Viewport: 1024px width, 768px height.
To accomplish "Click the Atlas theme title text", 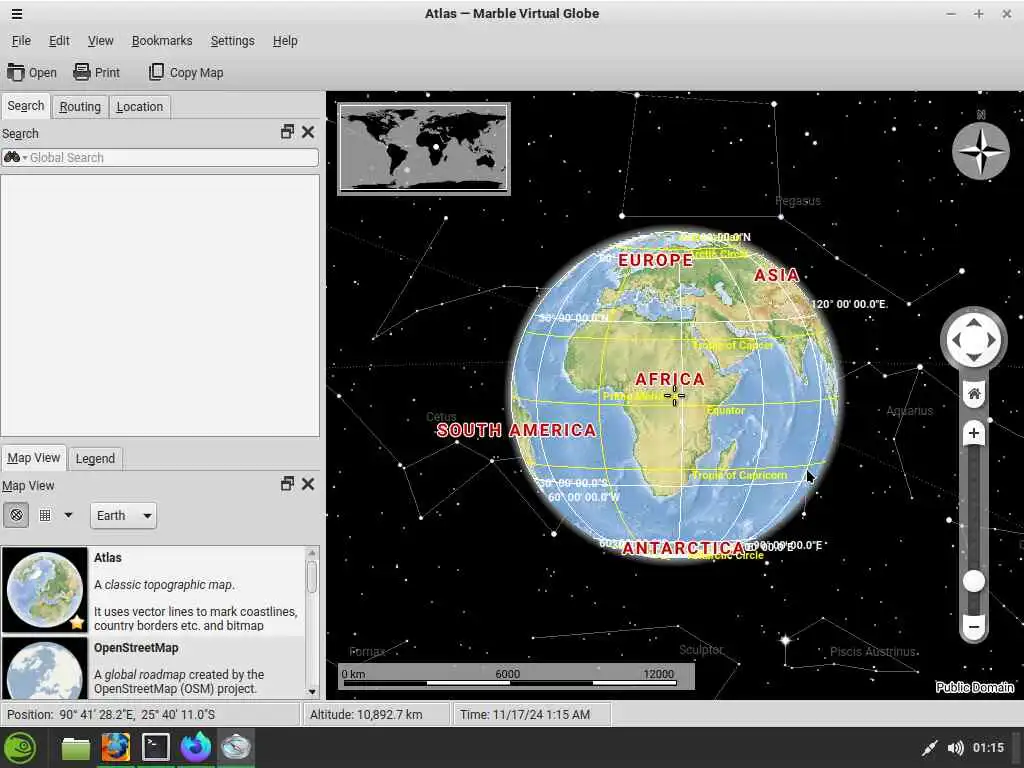I will [108, 558].
